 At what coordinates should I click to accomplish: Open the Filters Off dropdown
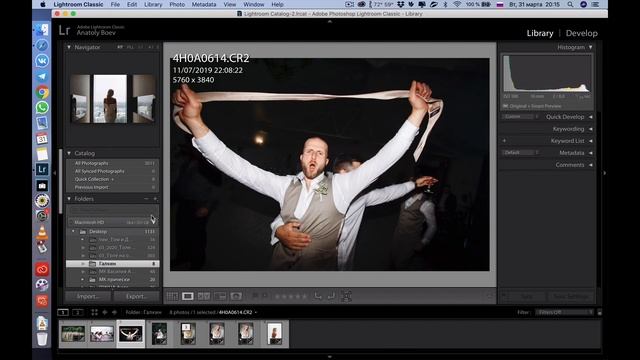click(564, 312)
